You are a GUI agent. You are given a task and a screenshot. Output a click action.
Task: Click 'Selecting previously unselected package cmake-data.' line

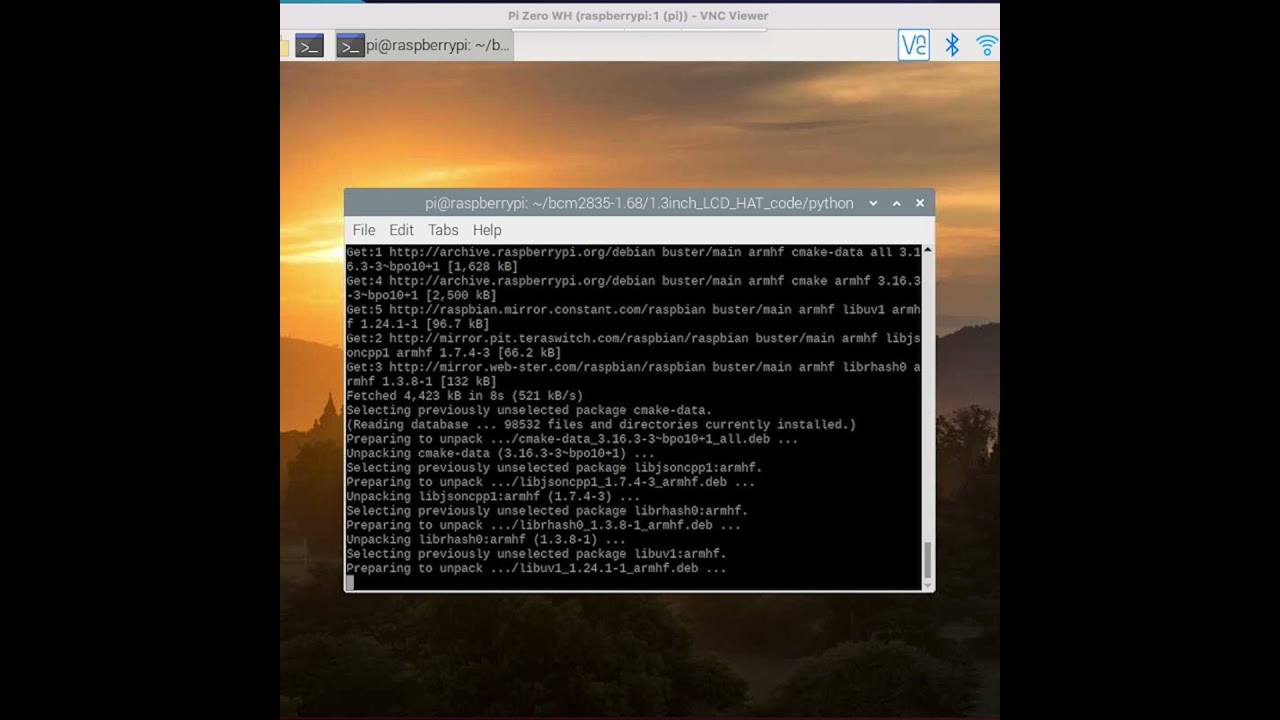pos(529,410)
